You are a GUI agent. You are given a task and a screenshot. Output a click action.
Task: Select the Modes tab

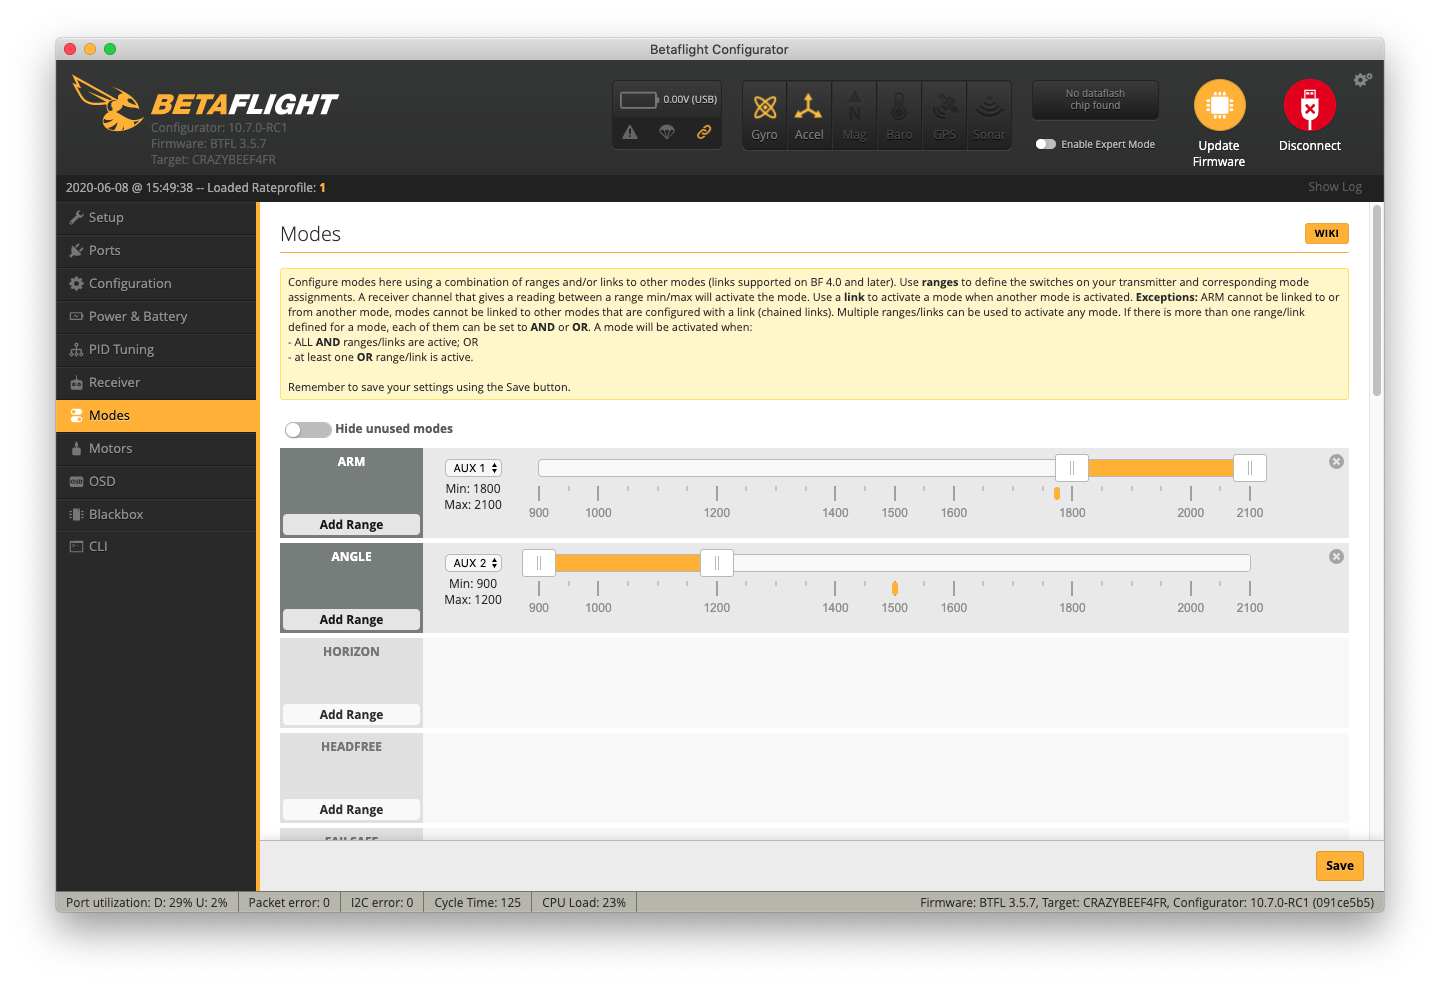coord(157,415)
